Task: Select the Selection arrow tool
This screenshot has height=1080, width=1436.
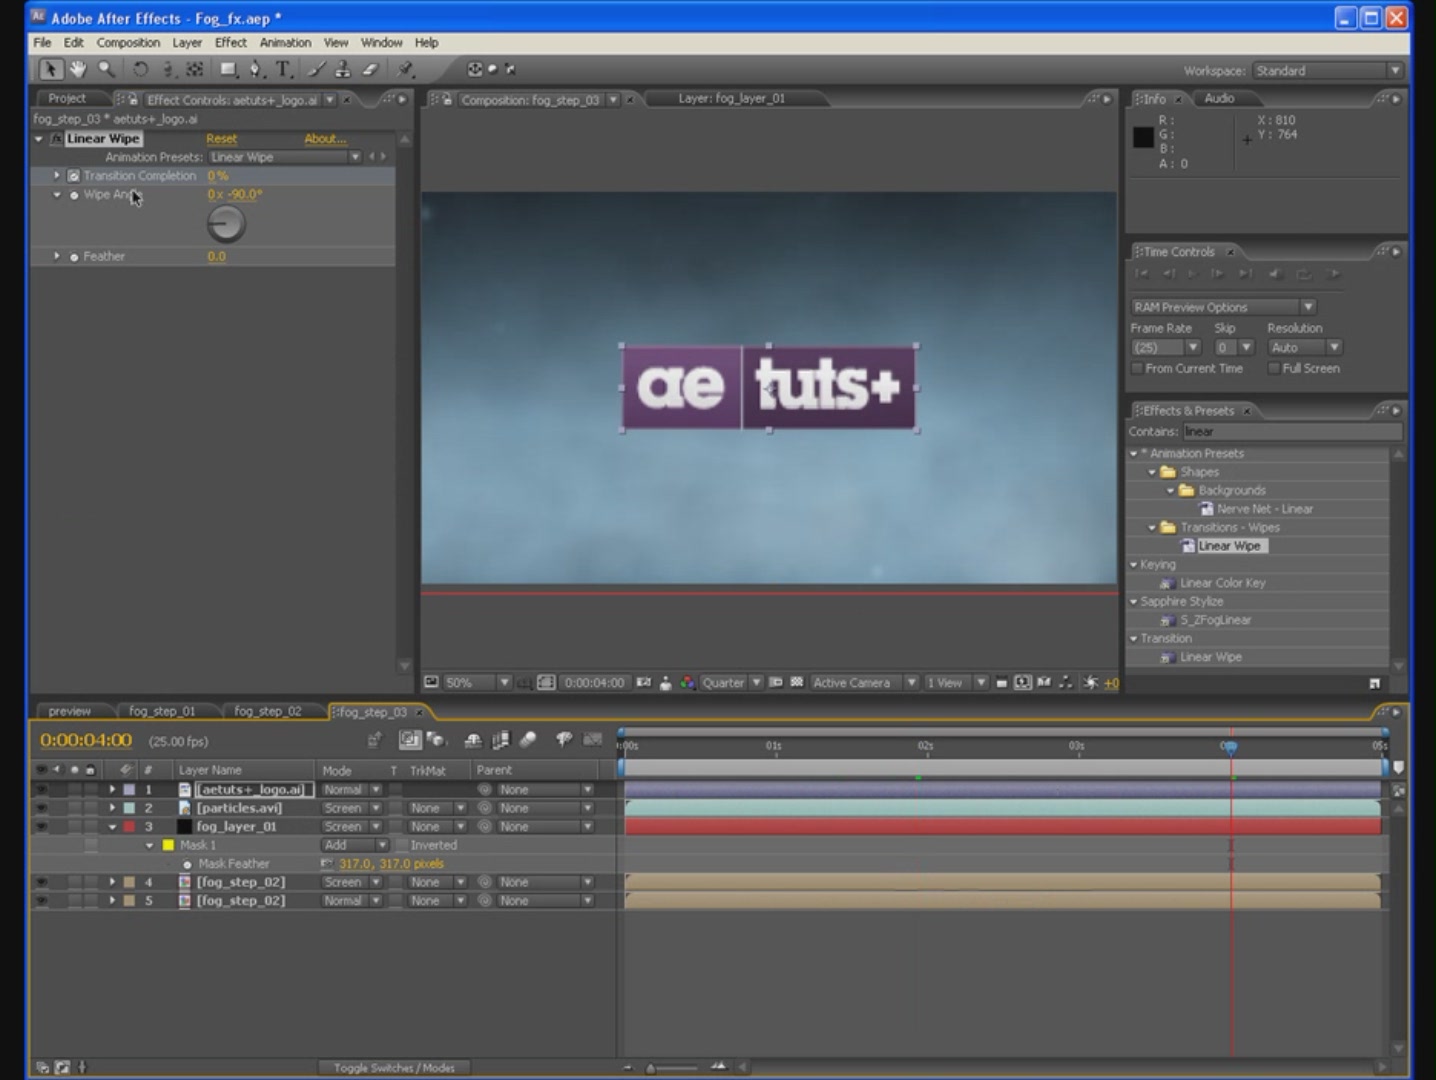Action: coord(50,69)
